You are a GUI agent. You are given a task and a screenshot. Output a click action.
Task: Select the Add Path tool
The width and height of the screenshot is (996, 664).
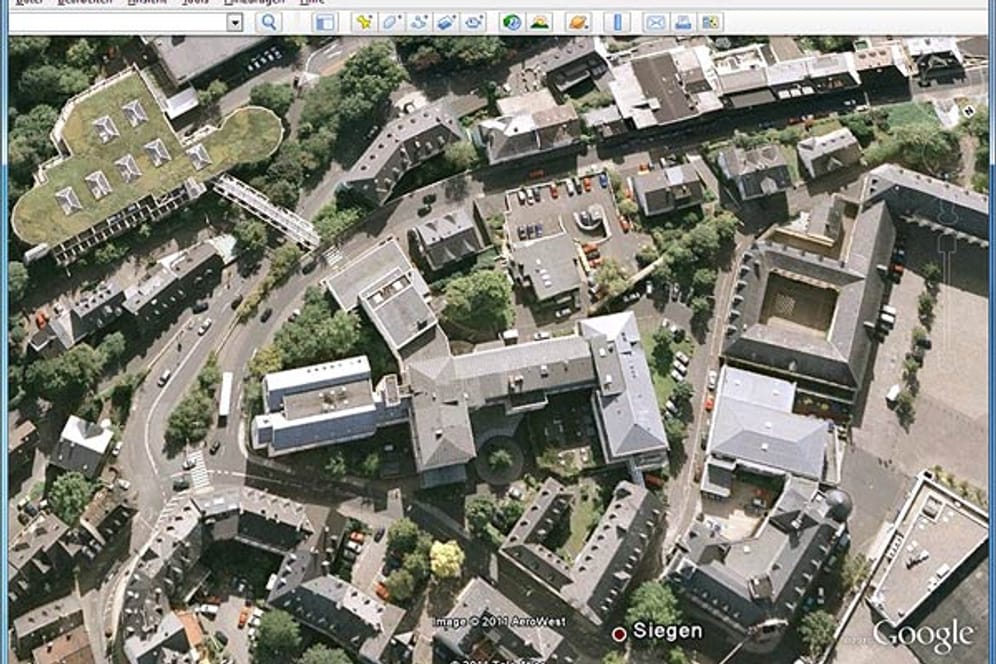tap(419, 22)
